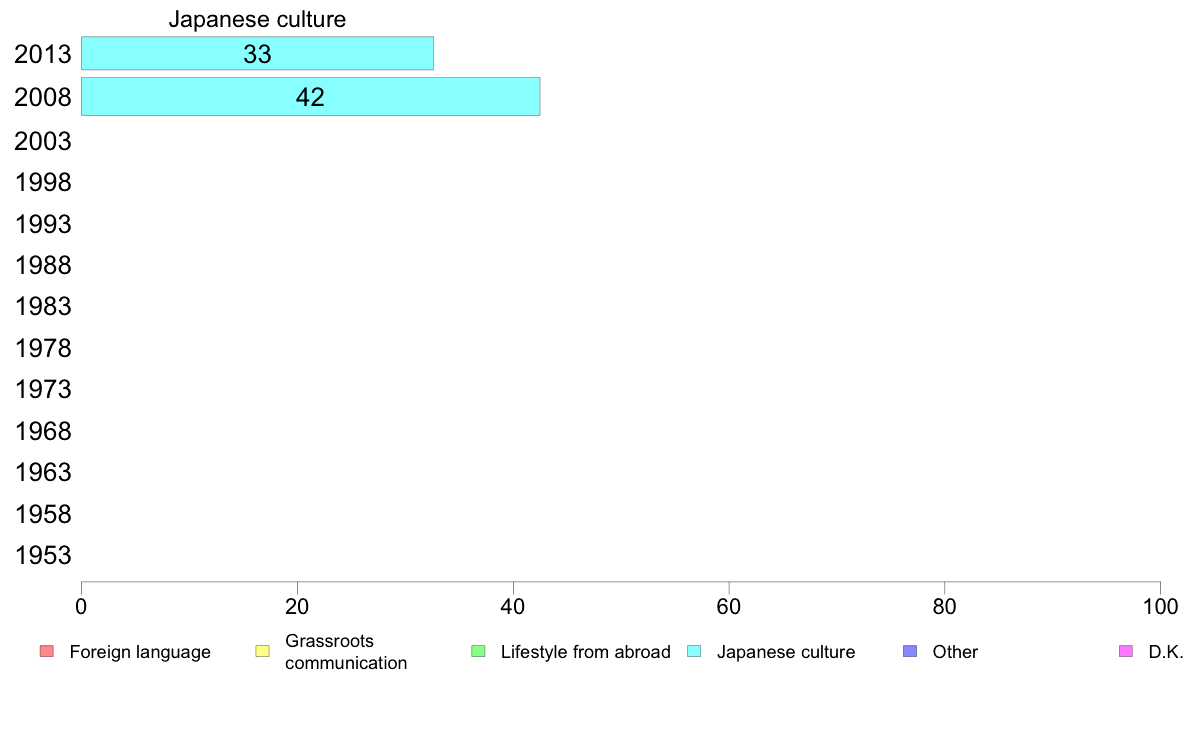Click the Foreign language red legend swatch
The height and width of the screenshot is (736, 1188).
pyautogui.click(x=47, y=651)
